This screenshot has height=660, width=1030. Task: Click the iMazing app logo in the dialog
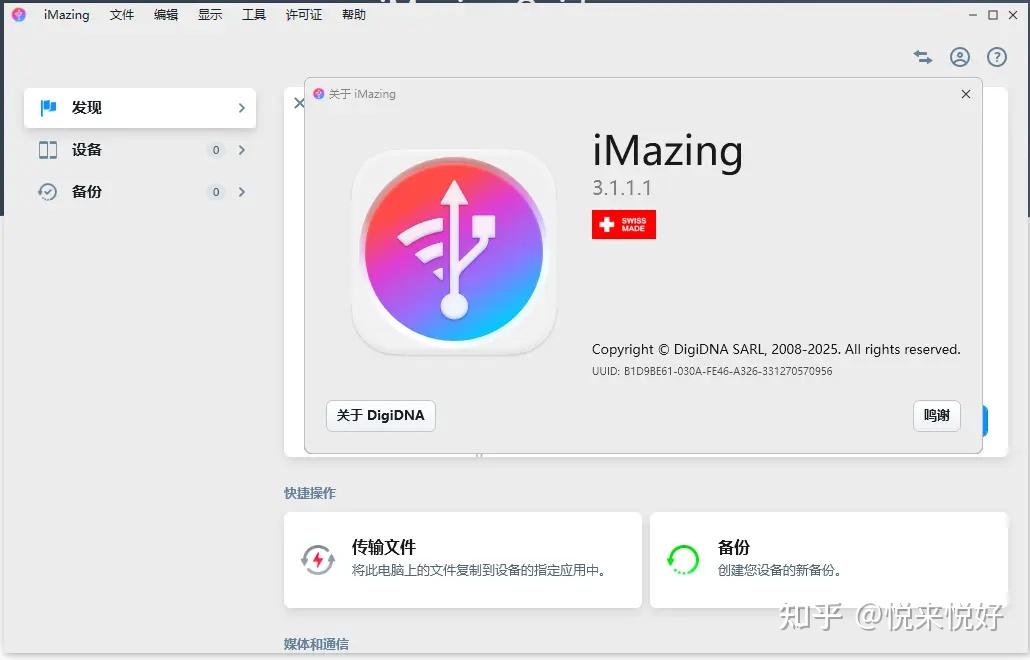click(x=453, y=251)
